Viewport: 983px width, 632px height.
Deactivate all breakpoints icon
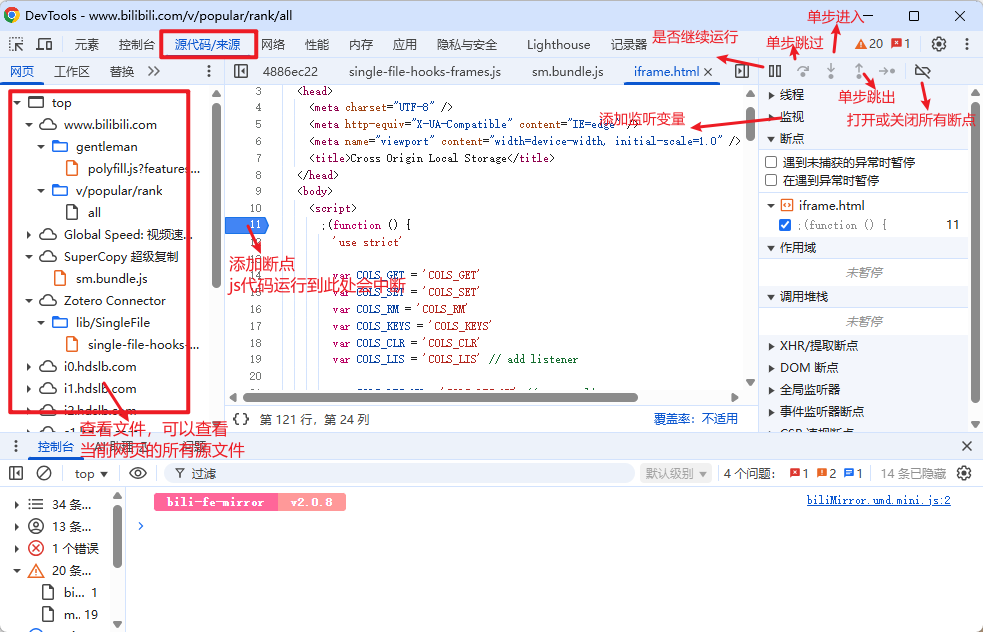pyautogui.click(x=922, y=71)
